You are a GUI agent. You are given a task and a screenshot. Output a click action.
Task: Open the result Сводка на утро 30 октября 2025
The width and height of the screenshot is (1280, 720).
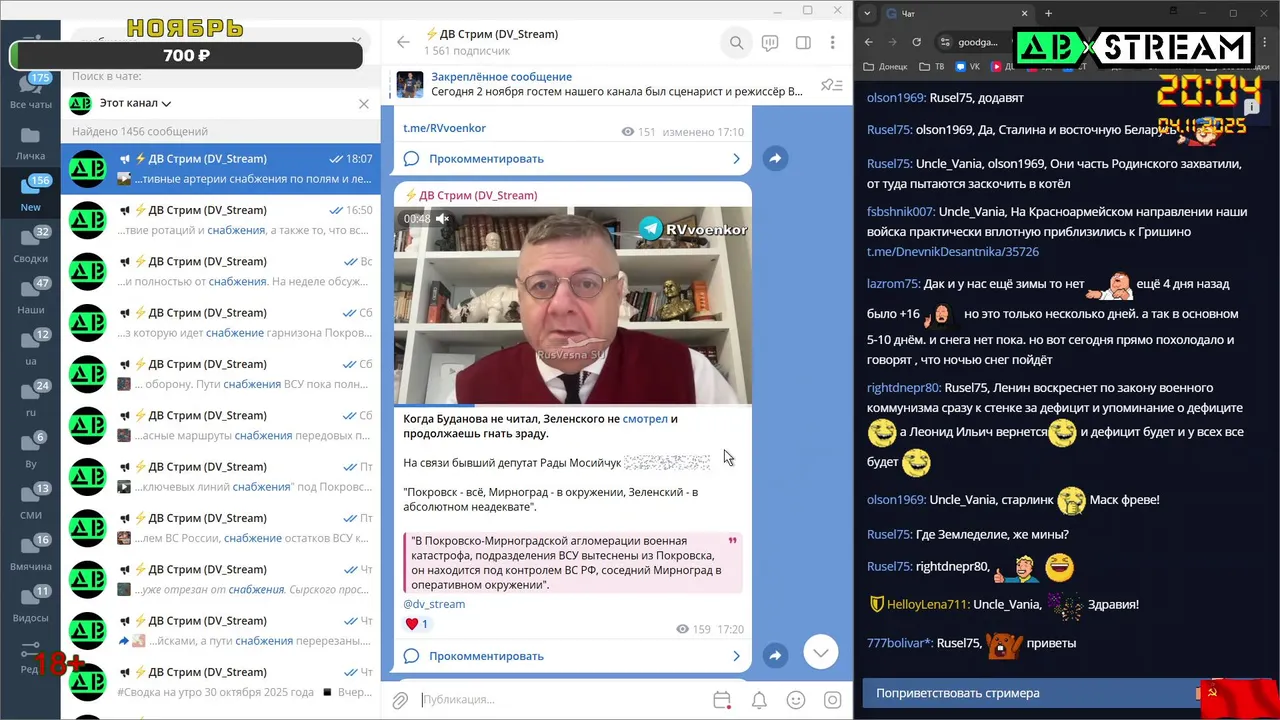tap(221, 682)
